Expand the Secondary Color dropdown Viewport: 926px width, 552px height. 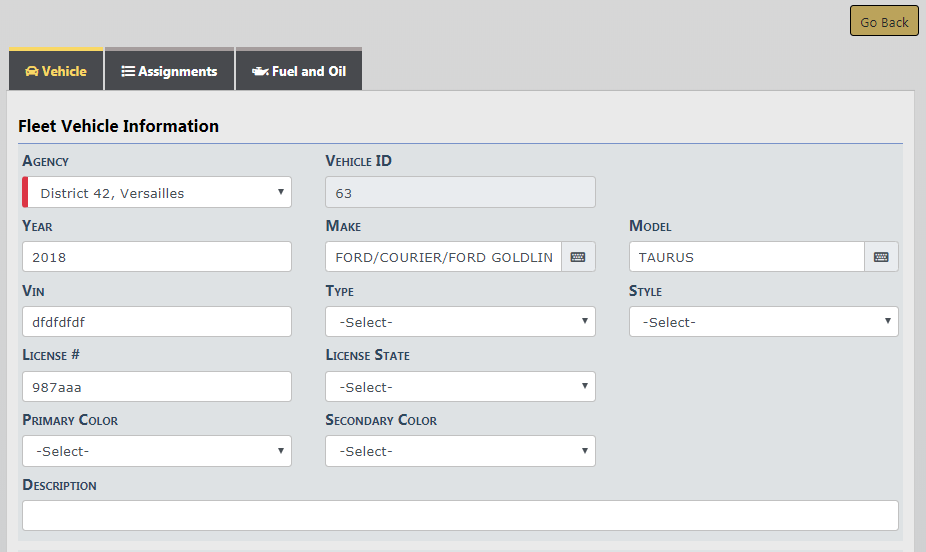click(460, 451)
